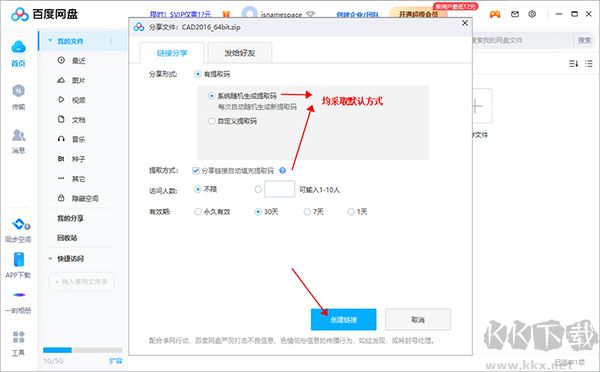Screen dimensions: 600x372
Task: Click the 搜索 button in search box
Action: tap(584, 40)
